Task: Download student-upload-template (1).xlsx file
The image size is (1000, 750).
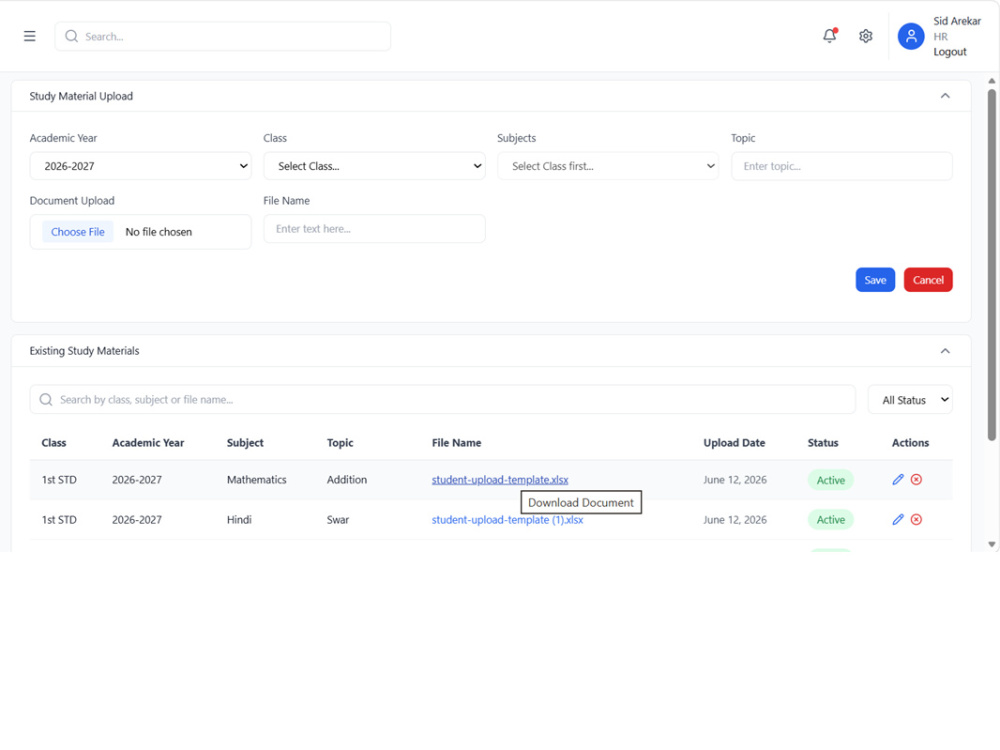Action: coord(507,520)
